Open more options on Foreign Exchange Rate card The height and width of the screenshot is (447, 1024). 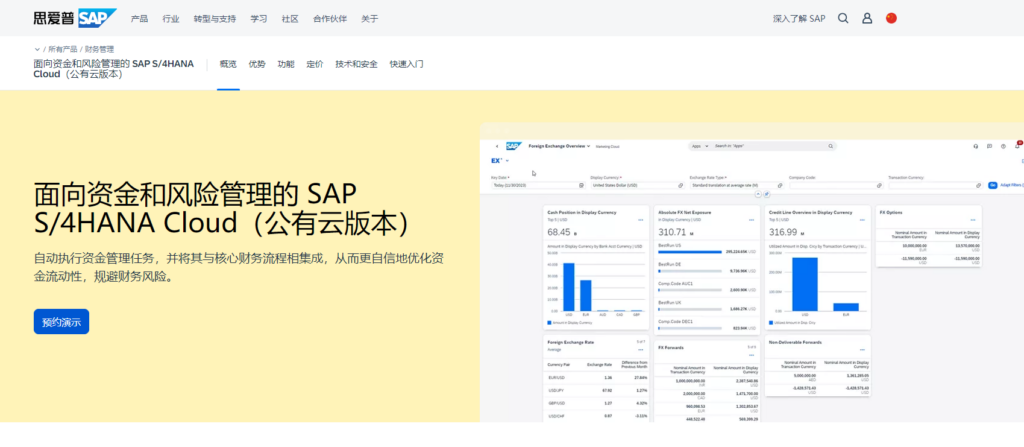coord(641,350)
